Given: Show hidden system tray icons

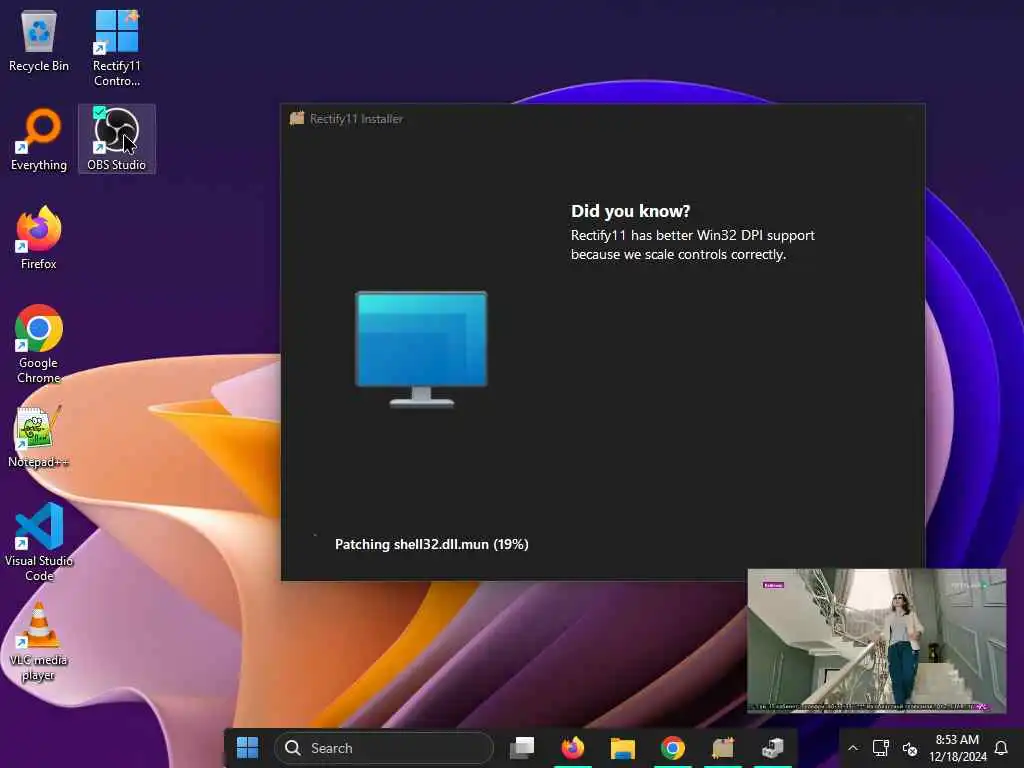Looking at the screenshot, I should click(x=853, y=748).
